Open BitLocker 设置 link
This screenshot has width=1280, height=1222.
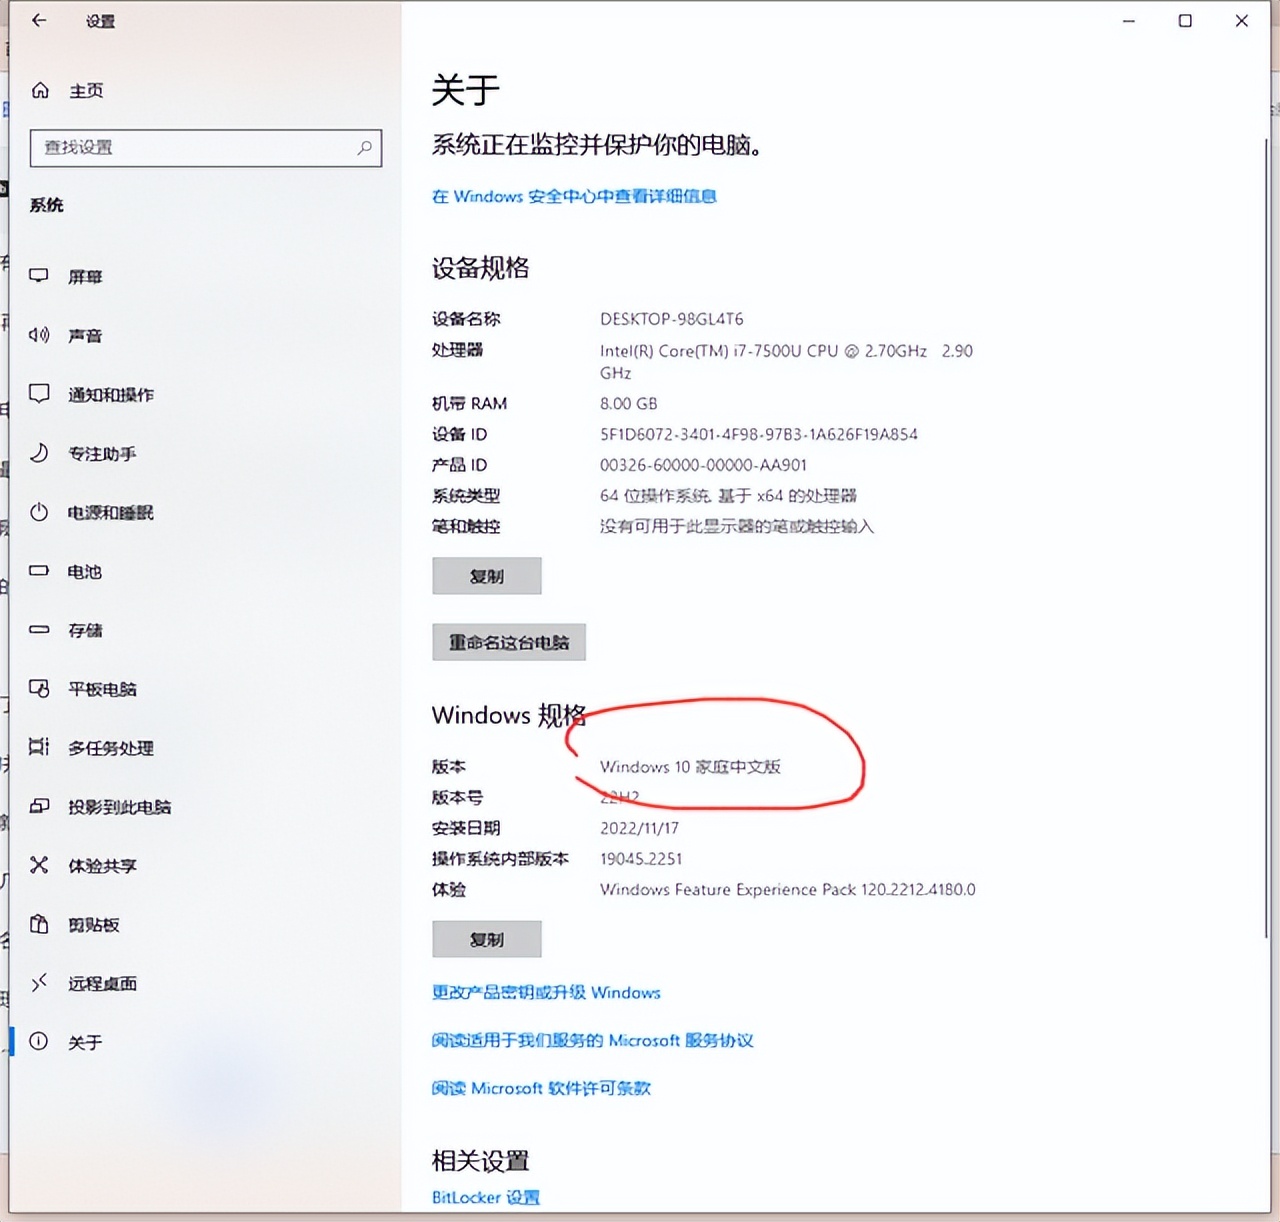tap(484, 1197)
